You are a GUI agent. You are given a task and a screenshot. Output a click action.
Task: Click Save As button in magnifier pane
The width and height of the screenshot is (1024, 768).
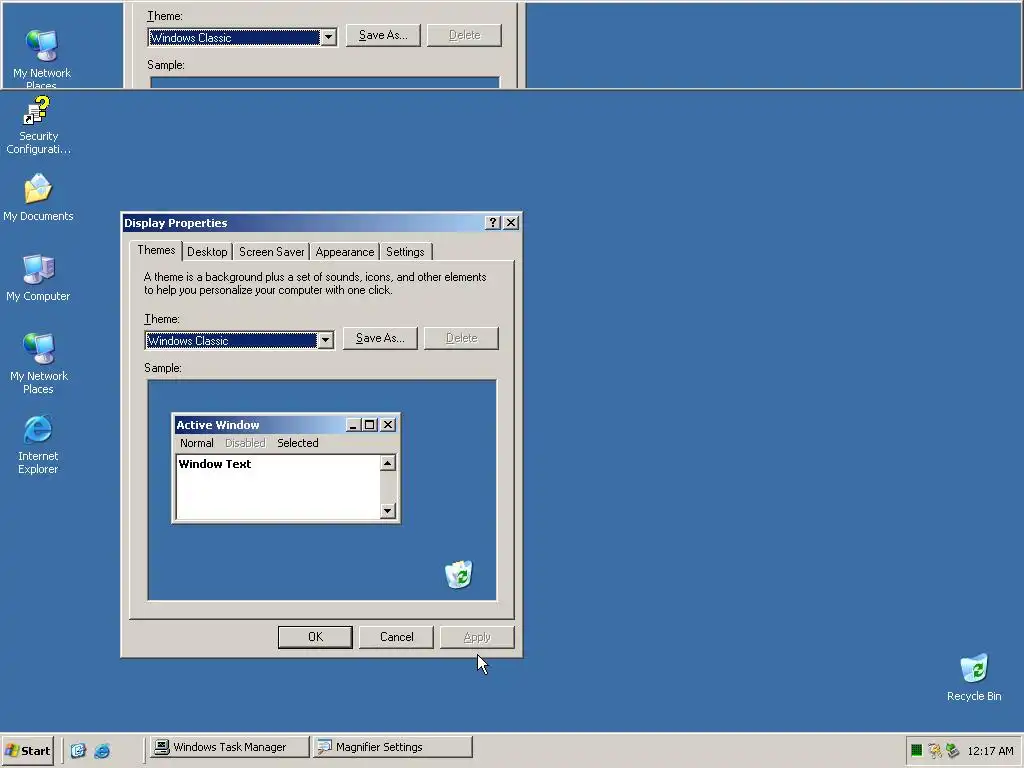pos(383,35)
